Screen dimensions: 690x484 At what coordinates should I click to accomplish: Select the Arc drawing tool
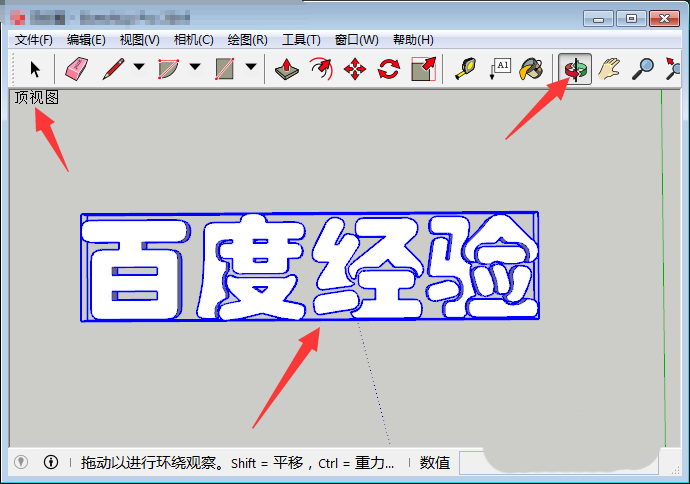[169, 69]
